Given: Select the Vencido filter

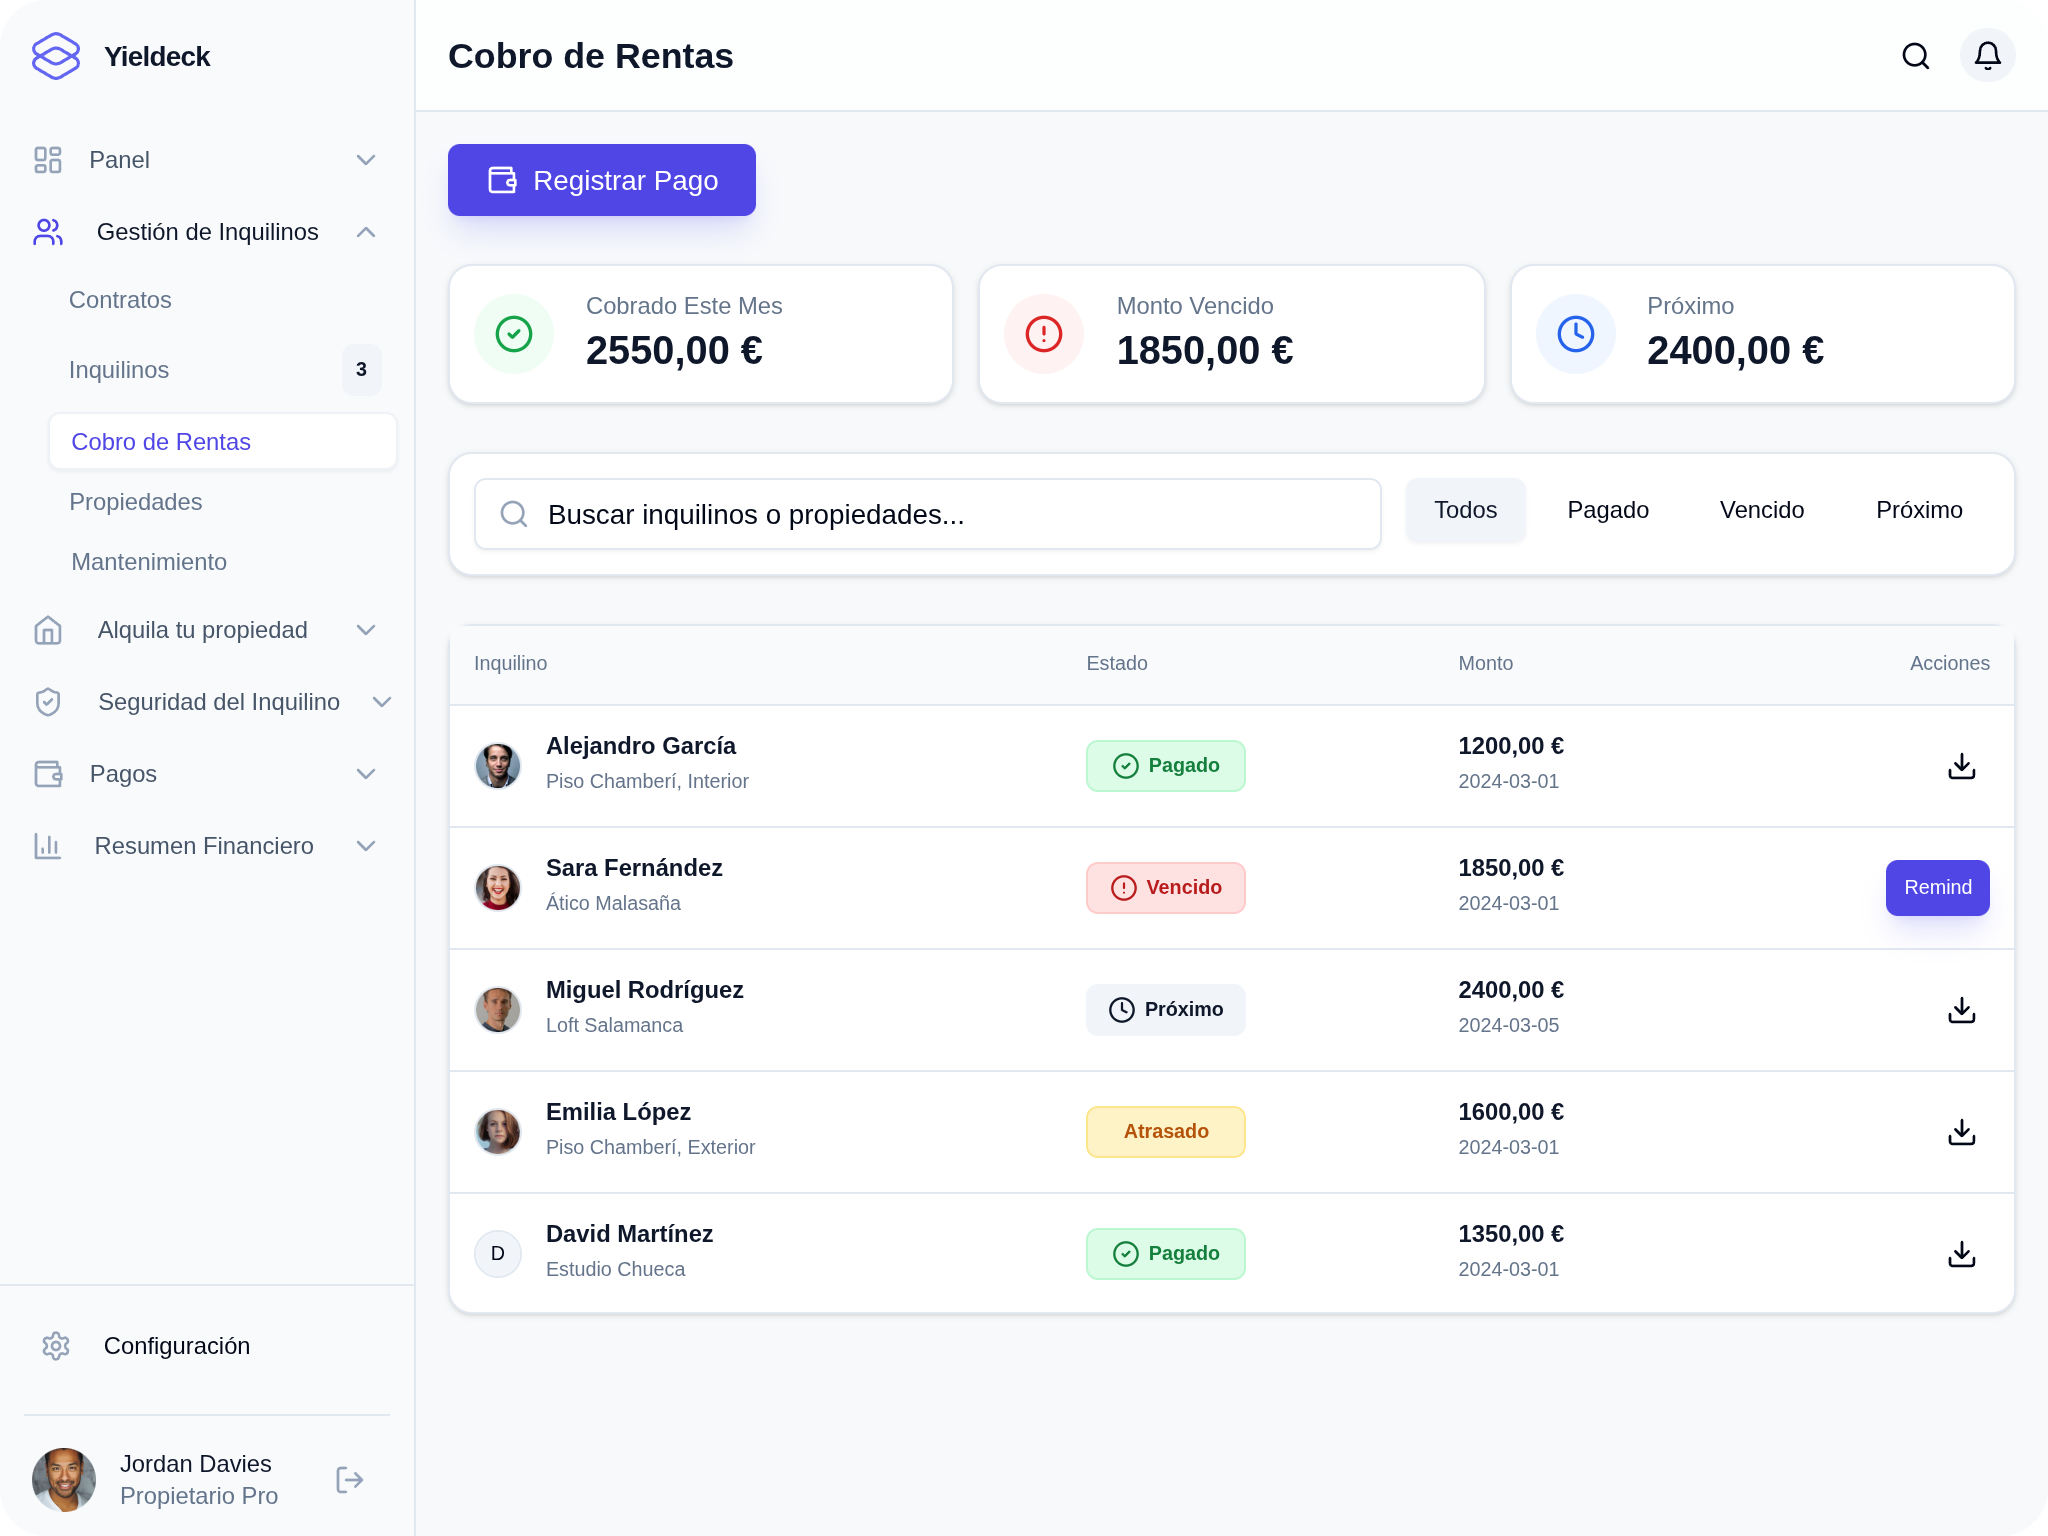Looking at the screenshot, I should click(1762, 510).
